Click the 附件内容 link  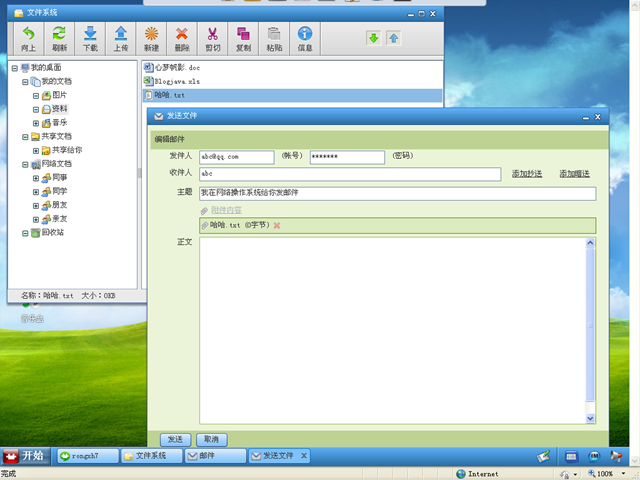click(x=226, y=210)
